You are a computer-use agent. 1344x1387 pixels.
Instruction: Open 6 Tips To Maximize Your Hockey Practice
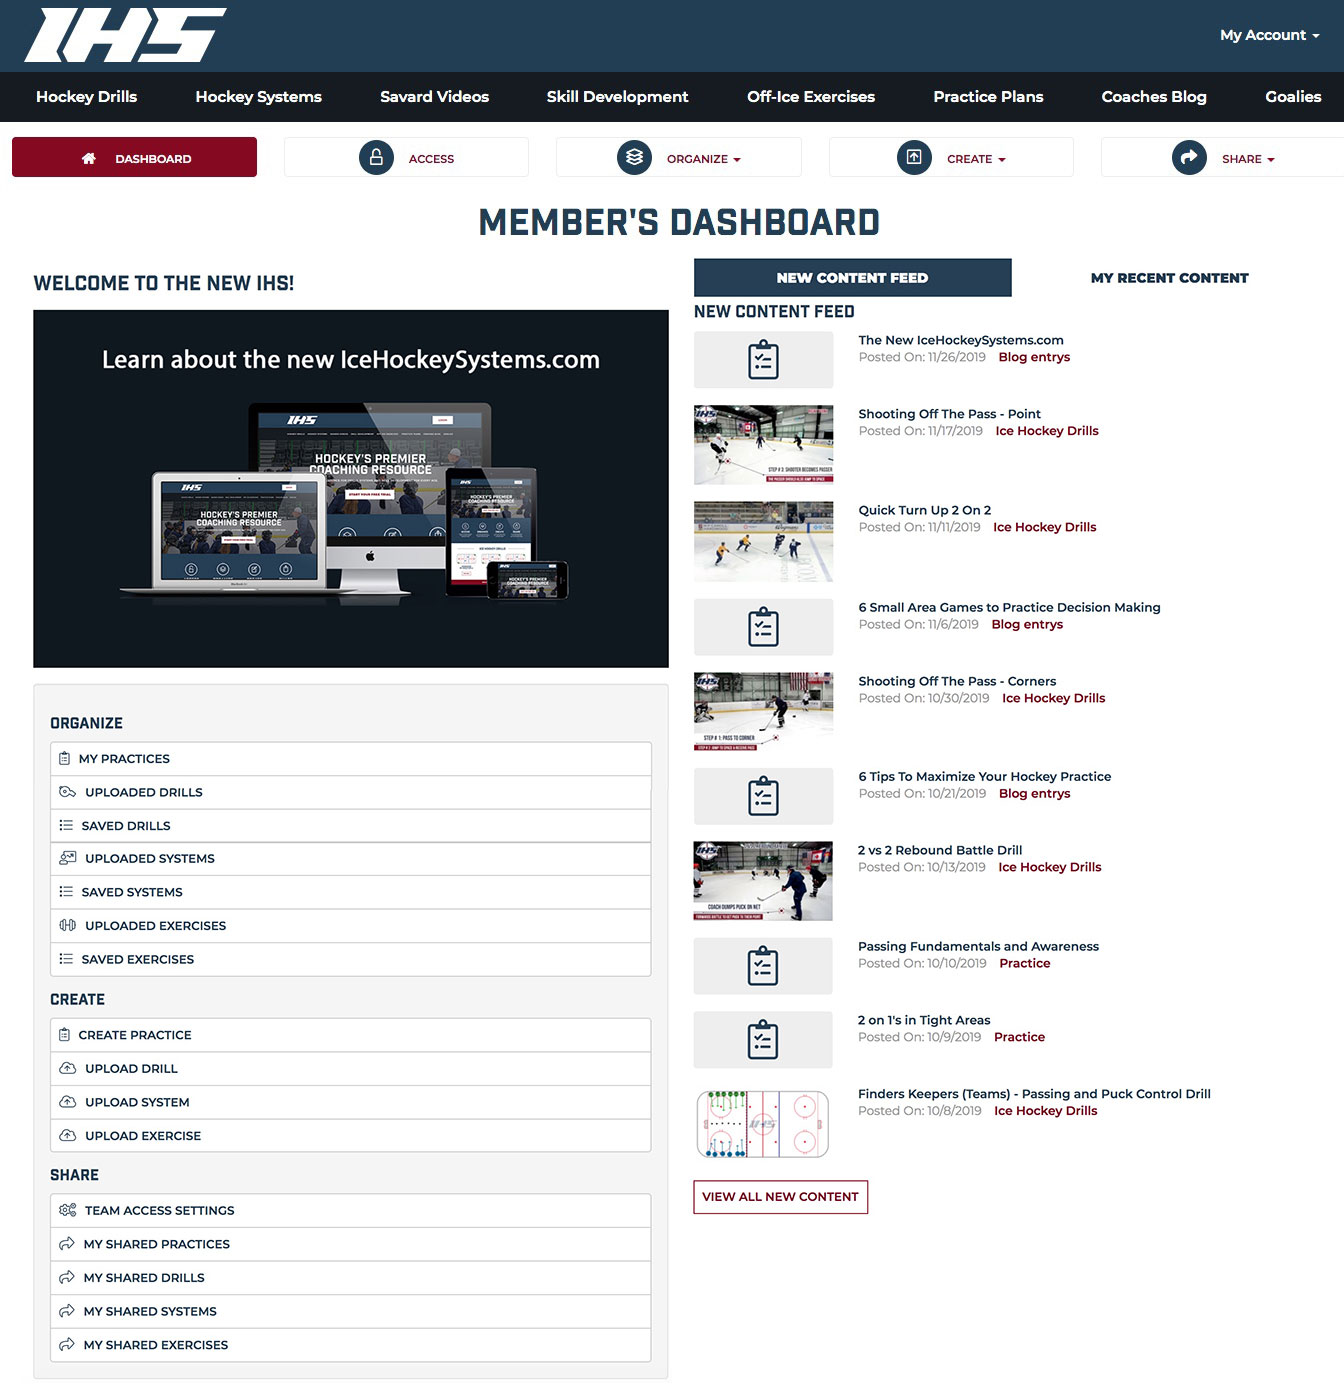(985, 776)
